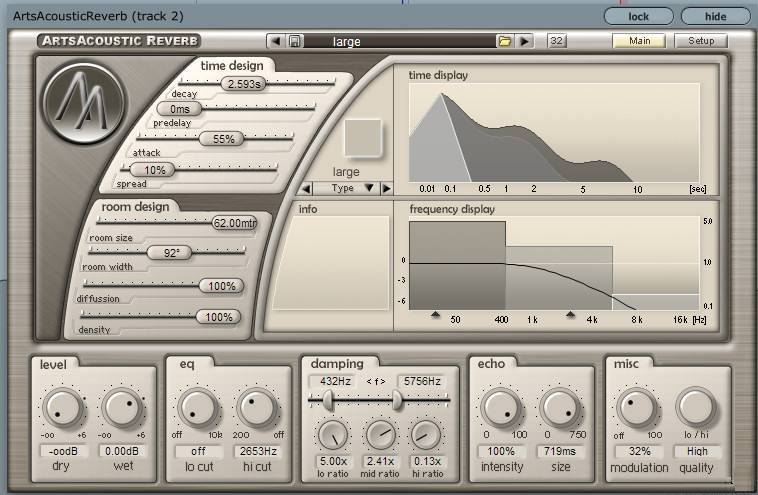
Task: Click the density slider handle 100%
Action: click(219, 317)
